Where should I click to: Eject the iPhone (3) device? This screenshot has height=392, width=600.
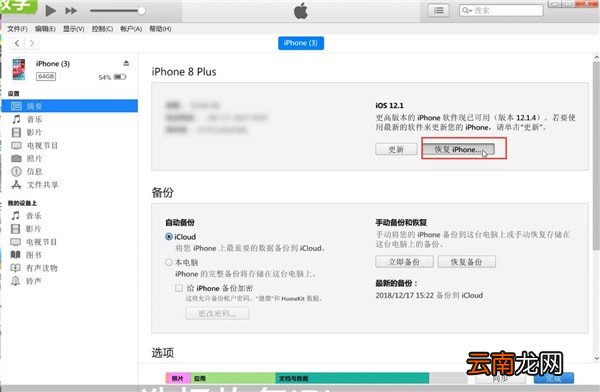(126, 63)
